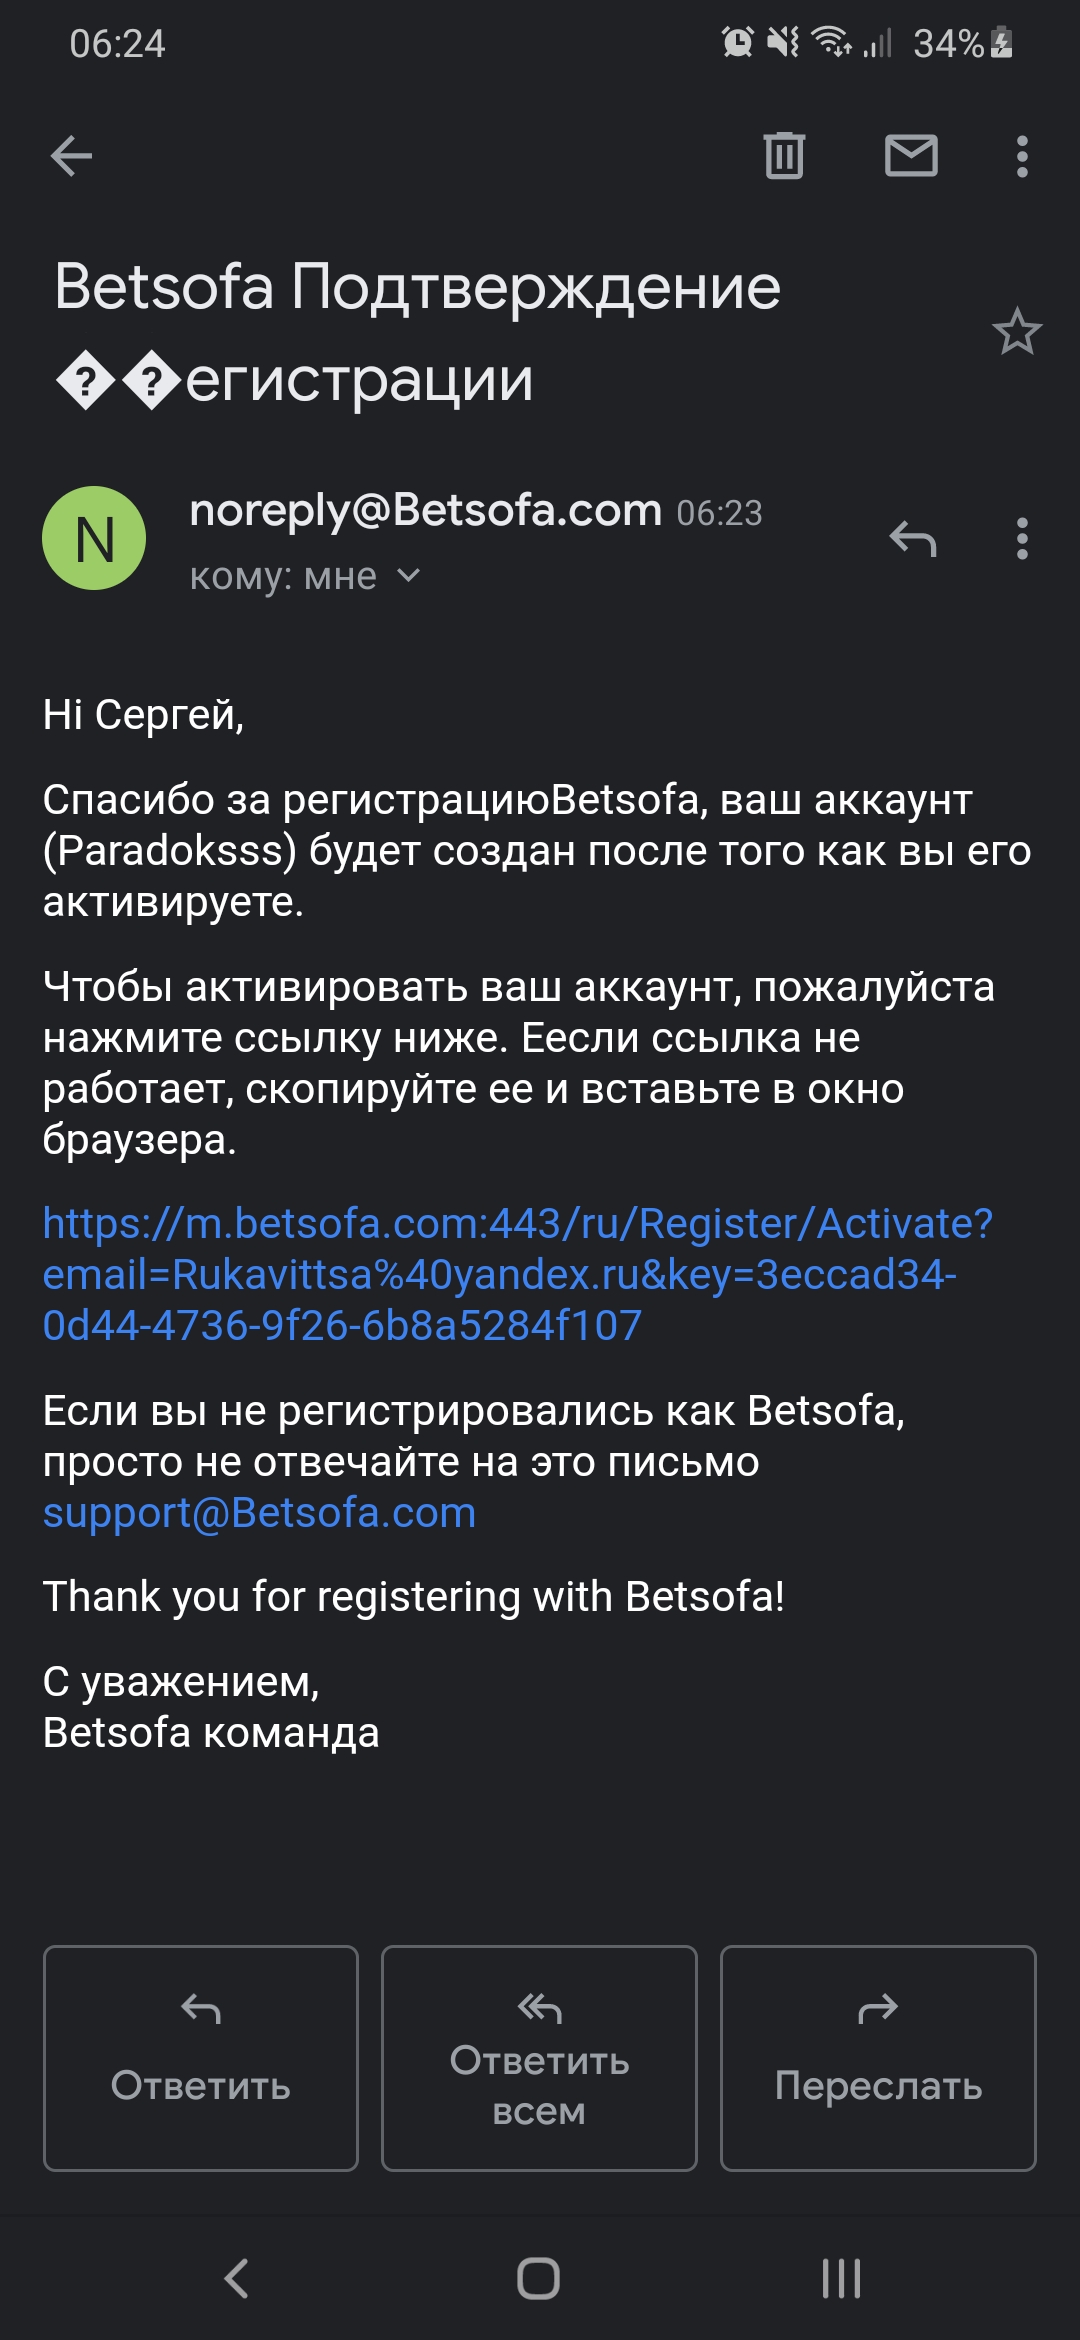Expand recipient details next to 'кому: мне'
This screenshot has width=1080, height=2340.
click(x=408, y=576)
